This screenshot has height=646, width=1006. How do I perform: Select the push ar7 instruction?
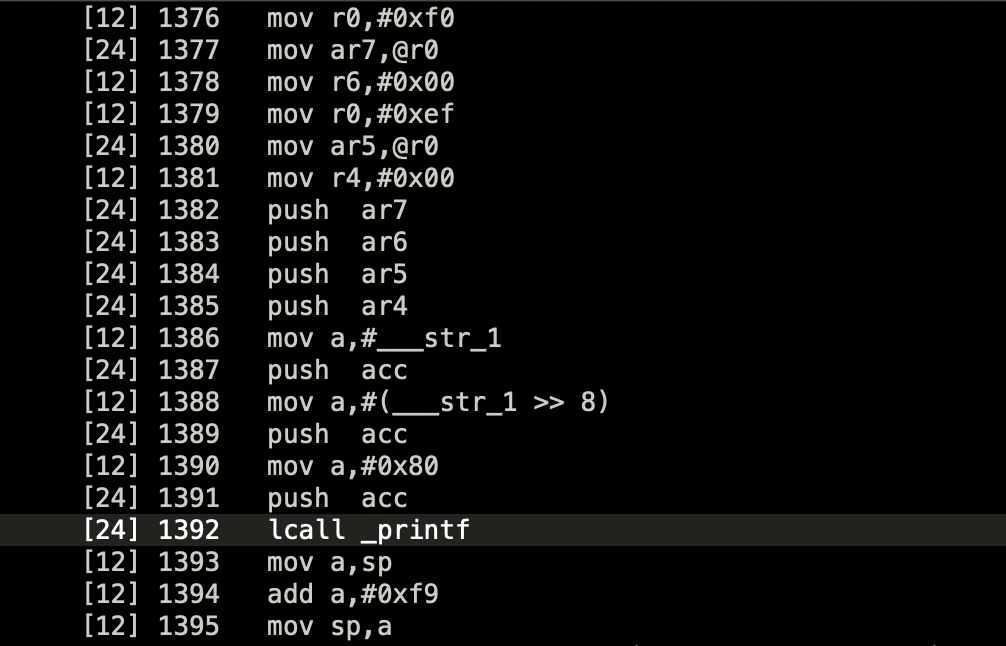[337, 210]
